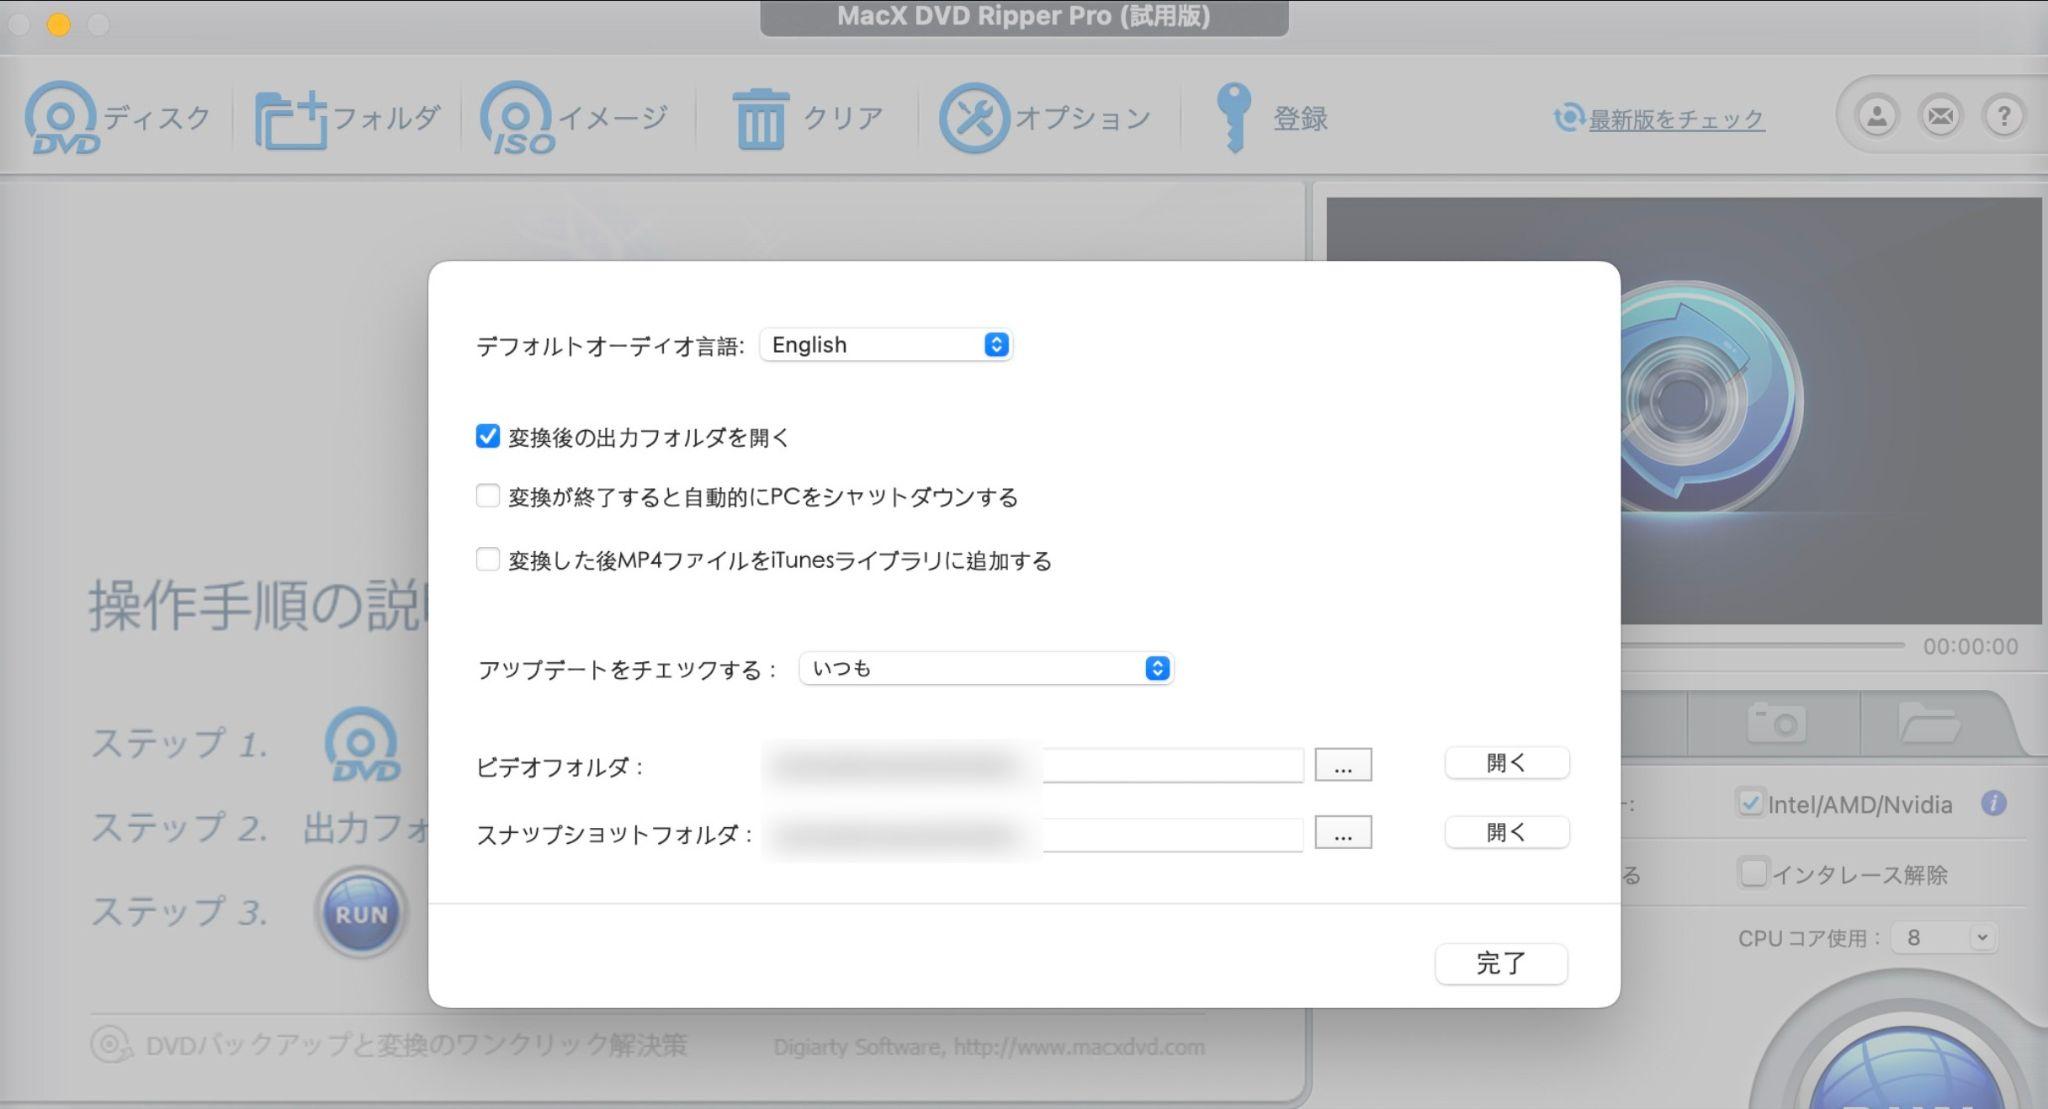The width and height of the screenshot is (2048, 1109).
Task: Click the 00:00:00 playback time readout
Action: pos(1970,647)
